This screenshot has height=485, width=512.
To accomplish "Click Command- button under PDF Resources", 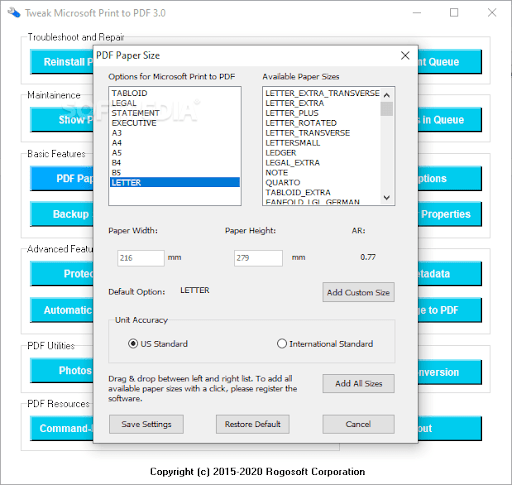I will click(62, 428).
